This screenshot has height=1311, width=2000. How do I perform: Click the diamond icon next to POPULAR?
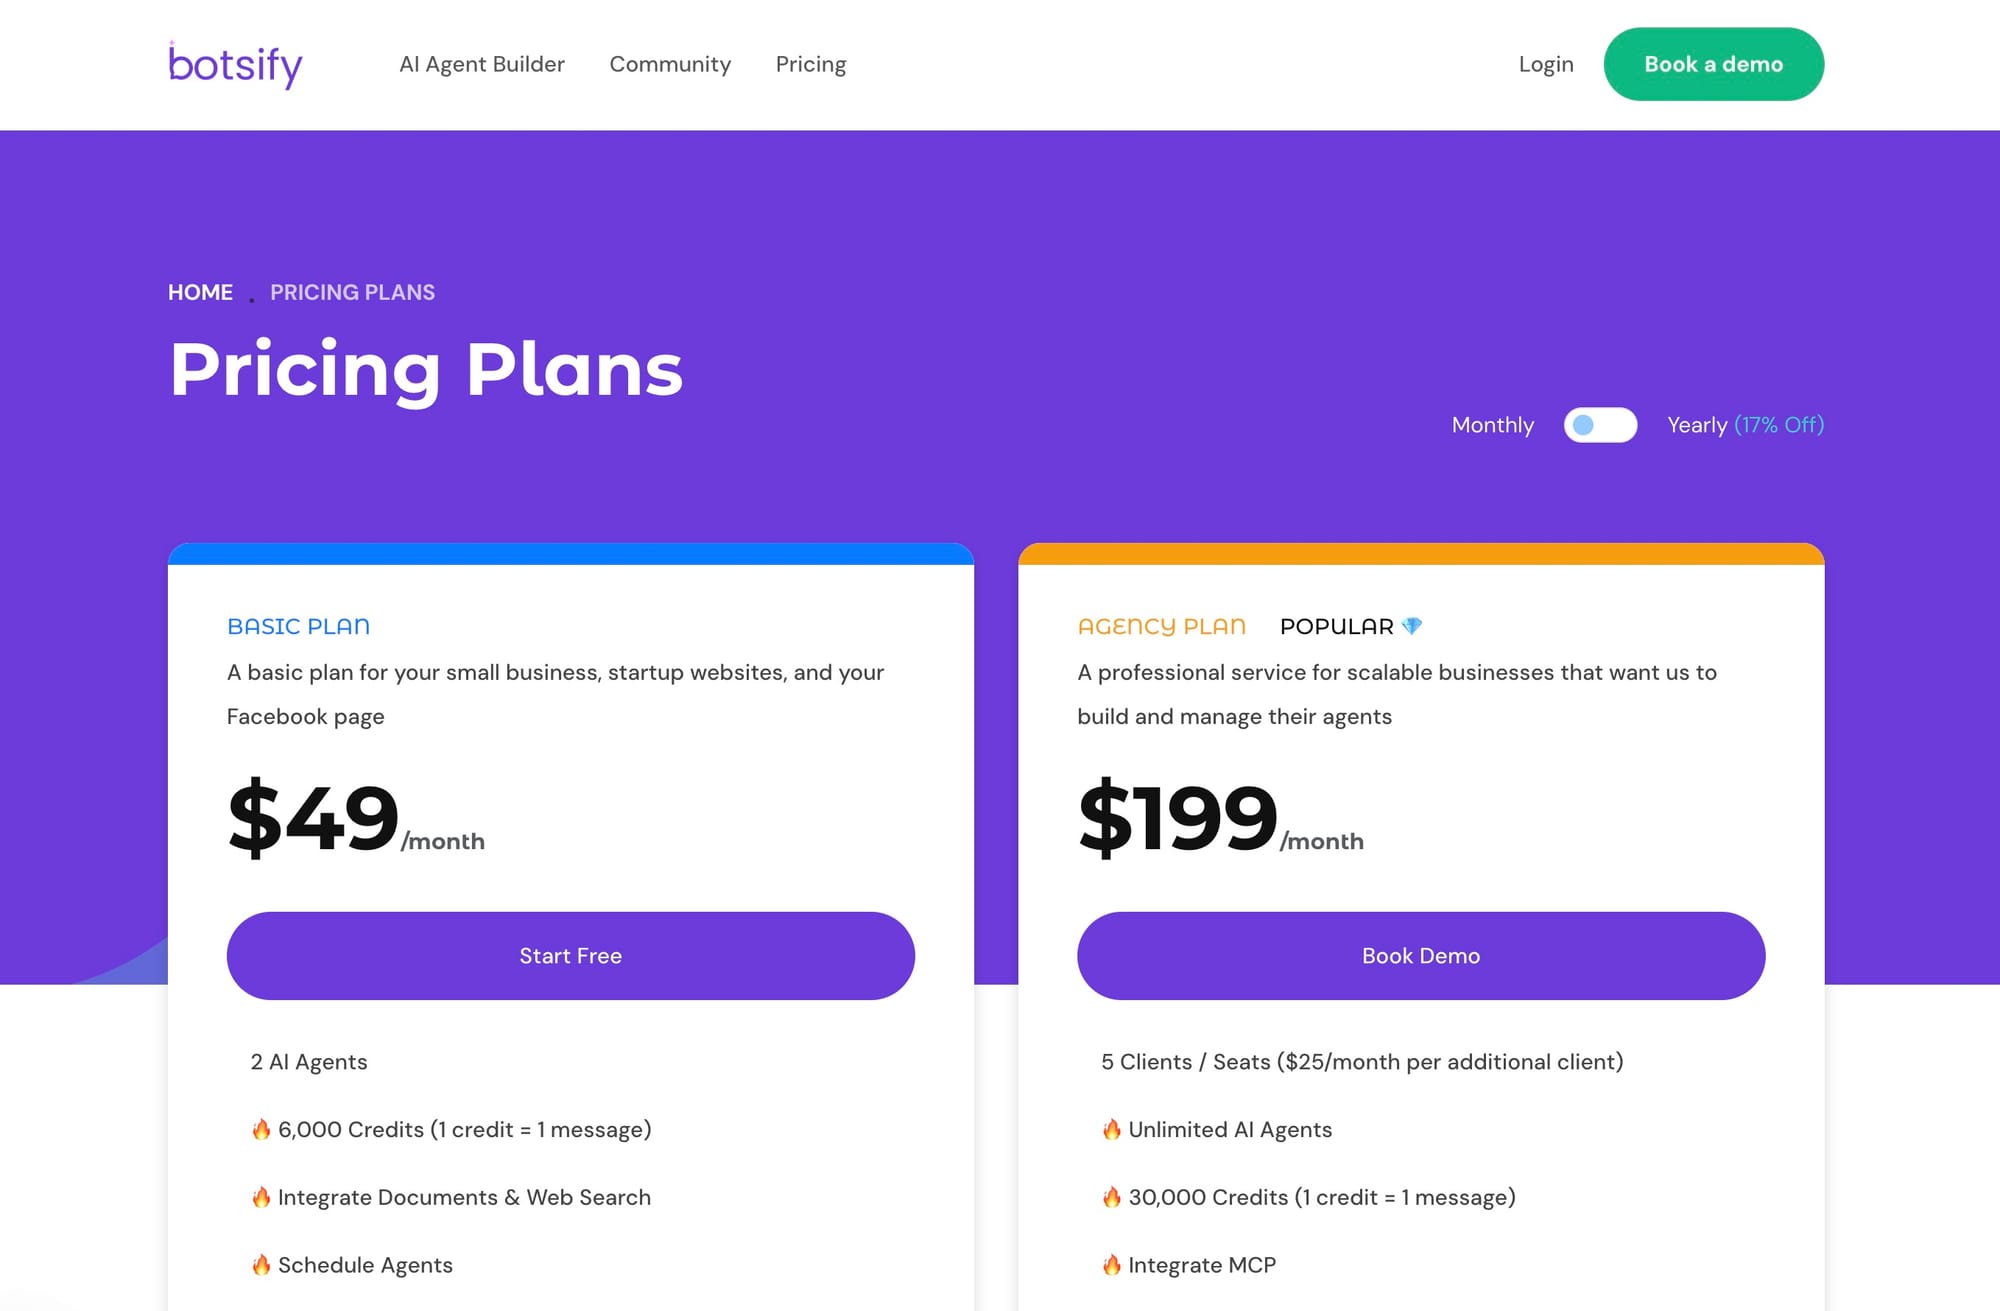click(1412, 626)
